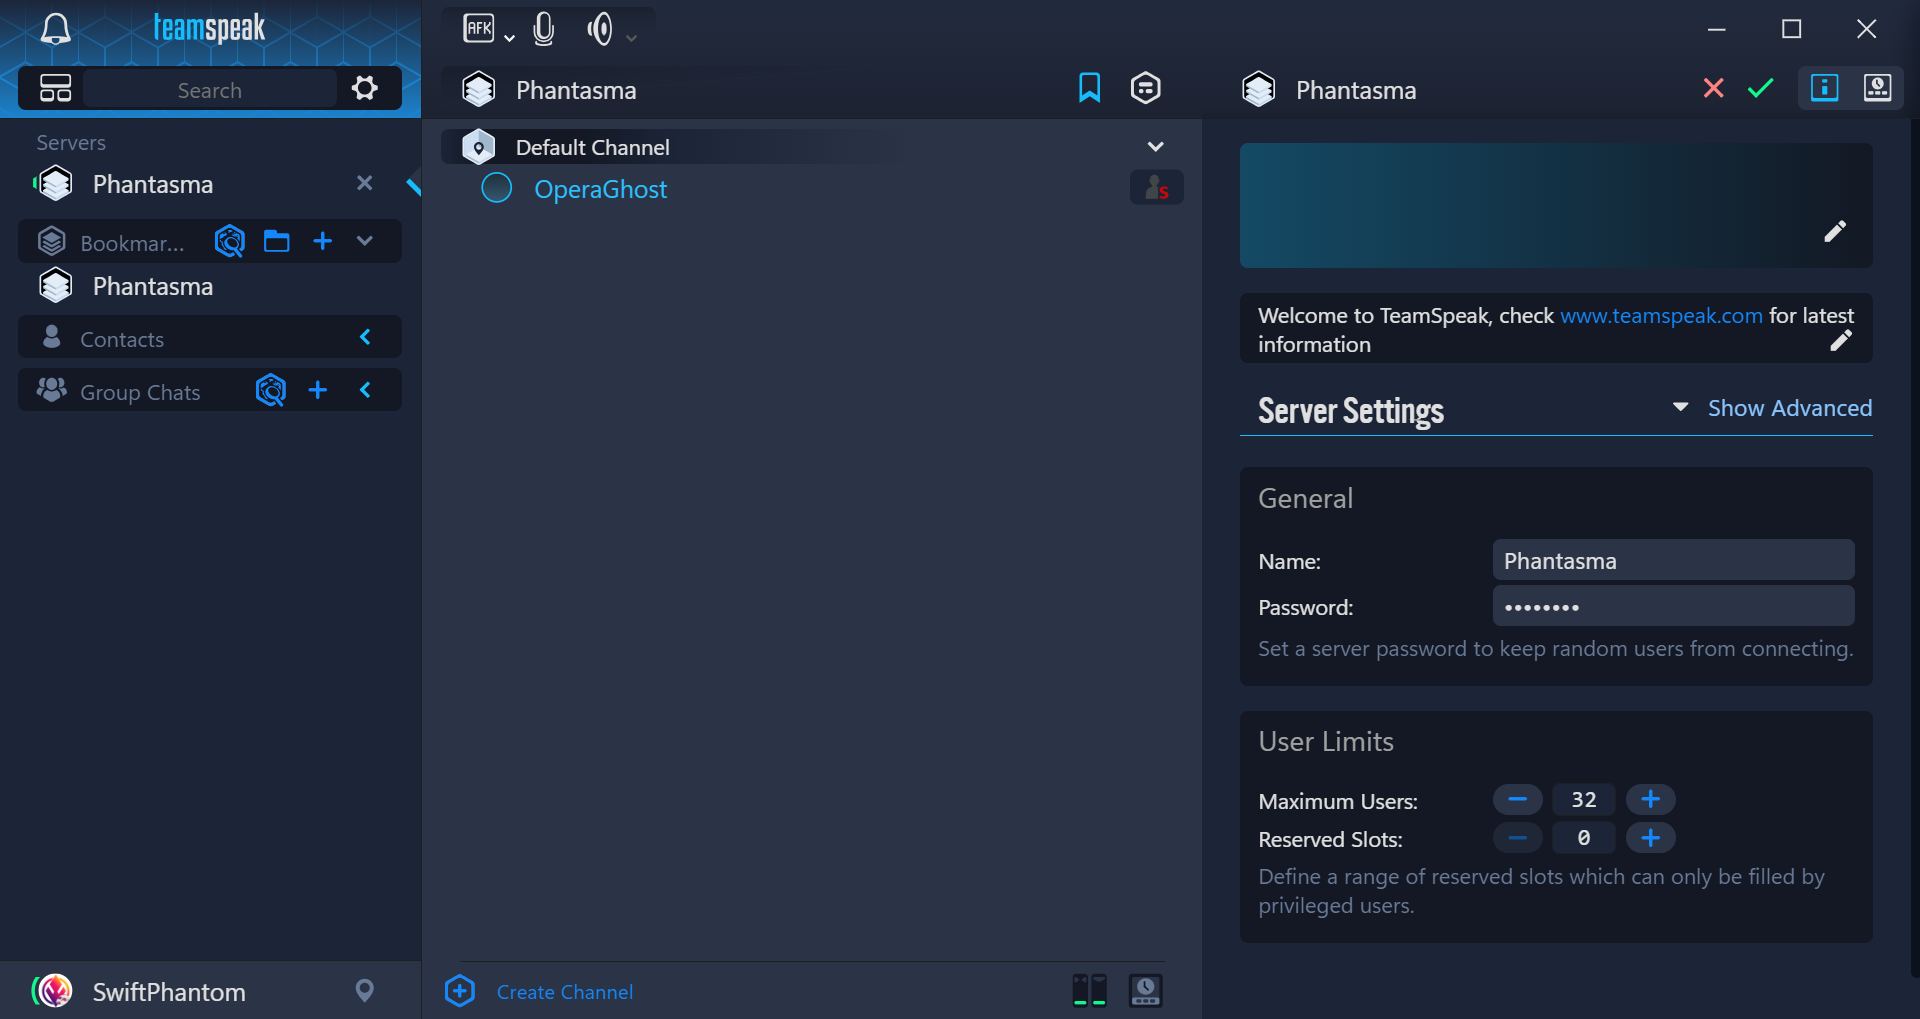Click the bookmark icon for Phantasma server
This screenshot has height=1019, width=1920.
point(1089,88)
